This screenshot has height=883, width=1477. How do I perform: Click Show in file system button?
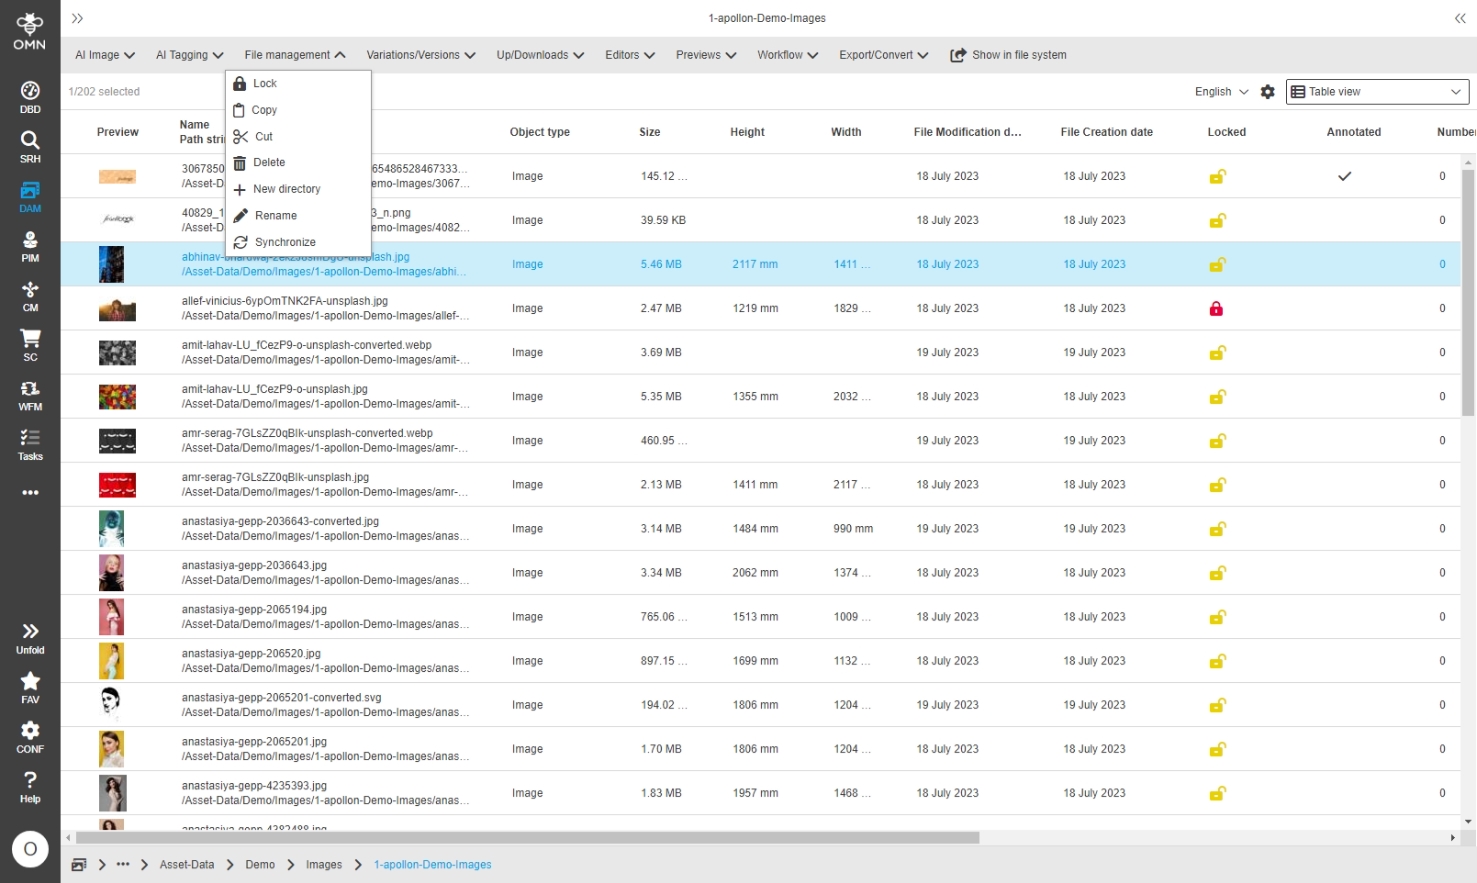tap(1008, 55)
